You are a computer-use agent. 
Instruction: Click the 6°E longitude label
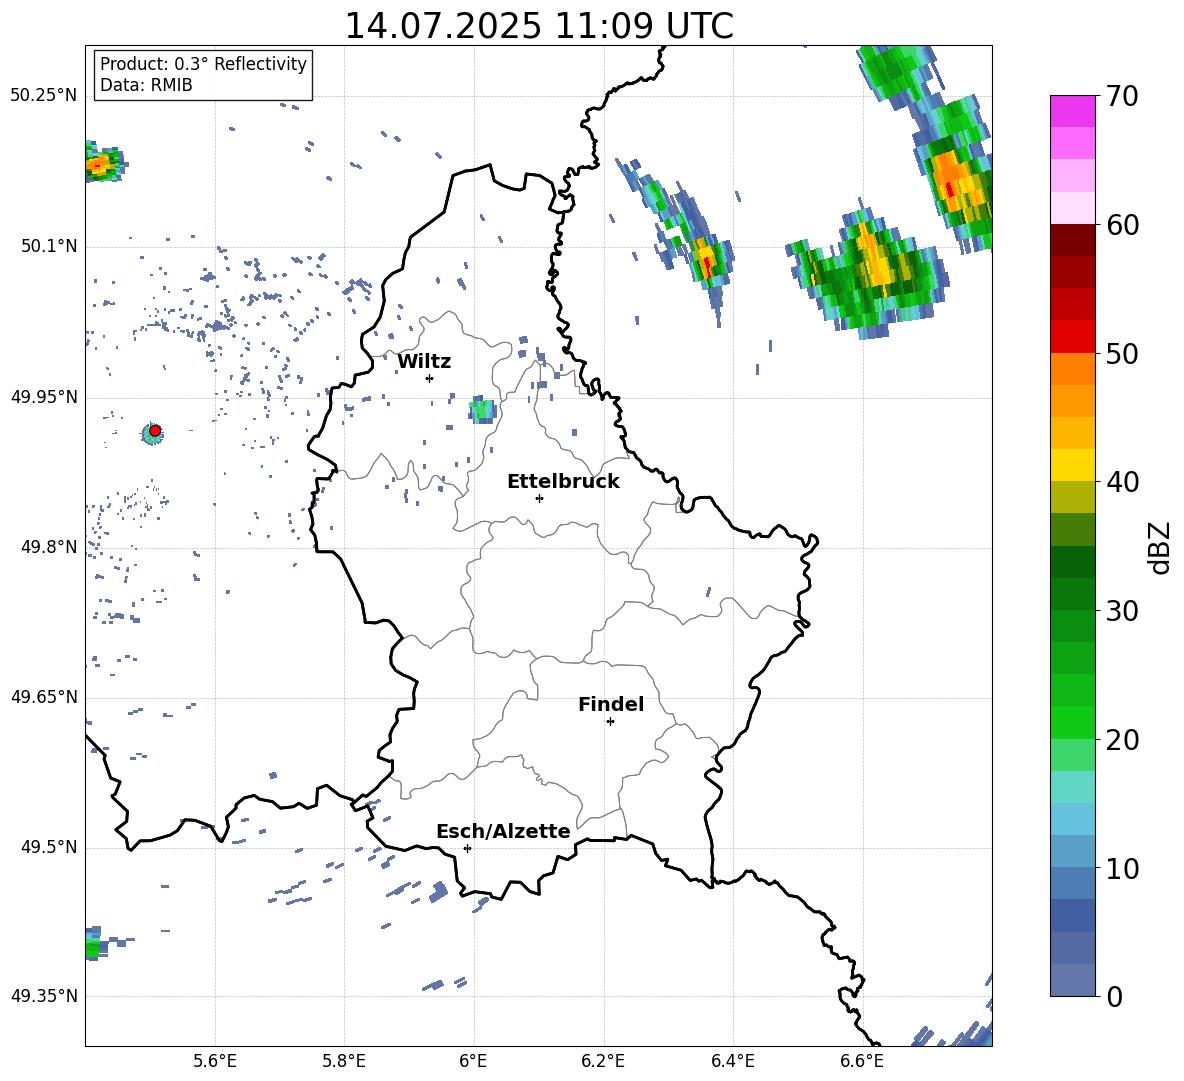473,1061
